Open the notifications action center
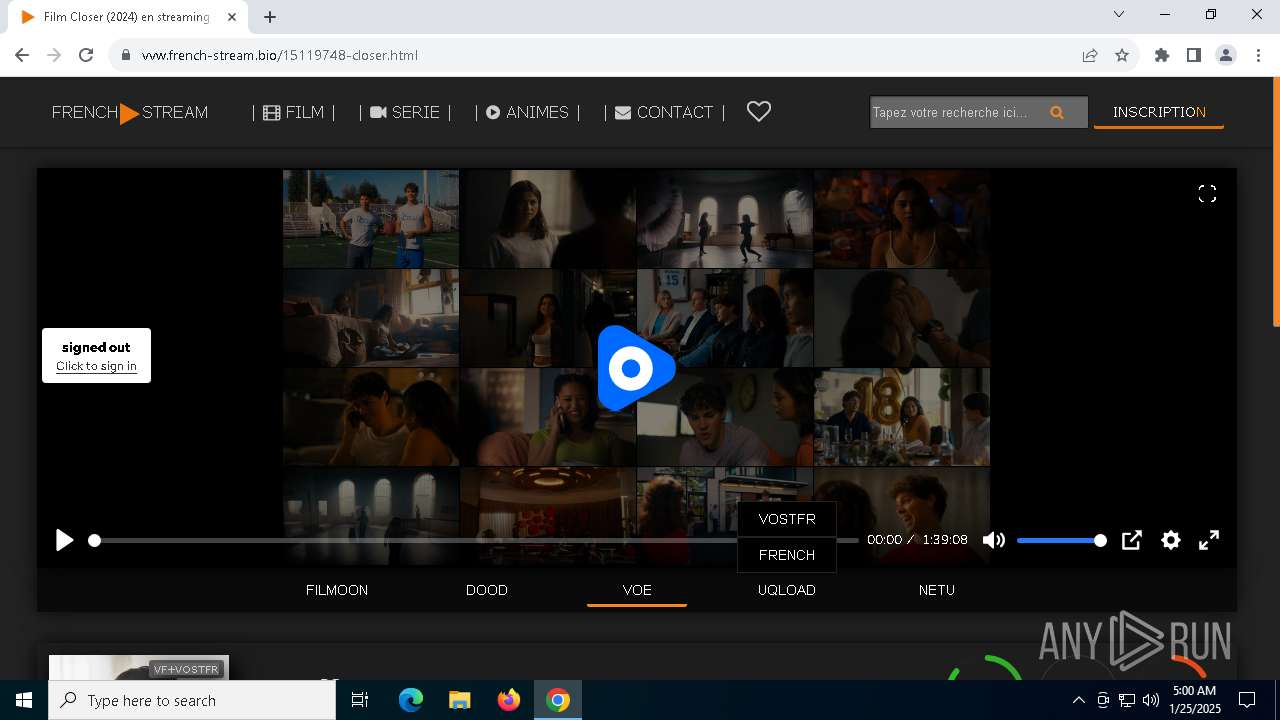This screenshot has height=720, width=1280. [x=1247, y=700]
